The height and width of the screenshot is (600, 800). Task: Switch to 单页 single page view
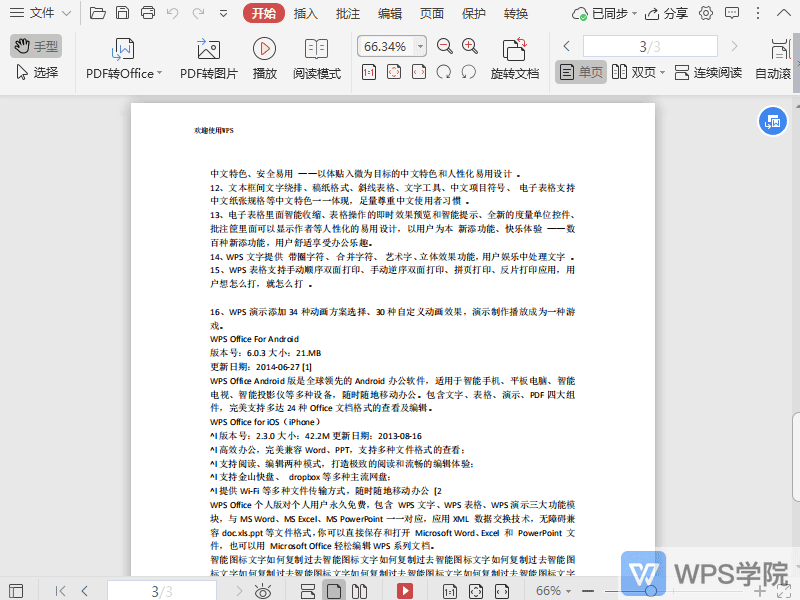click(580, 72)
